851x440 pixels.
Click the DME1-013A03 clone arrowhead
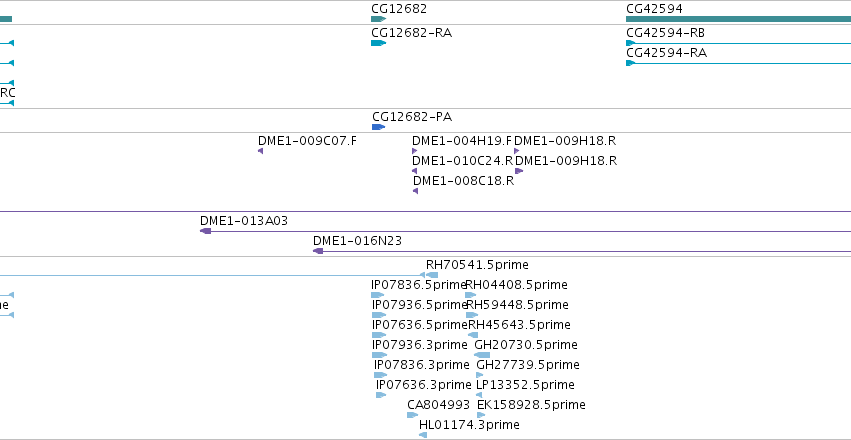point(205,231)
